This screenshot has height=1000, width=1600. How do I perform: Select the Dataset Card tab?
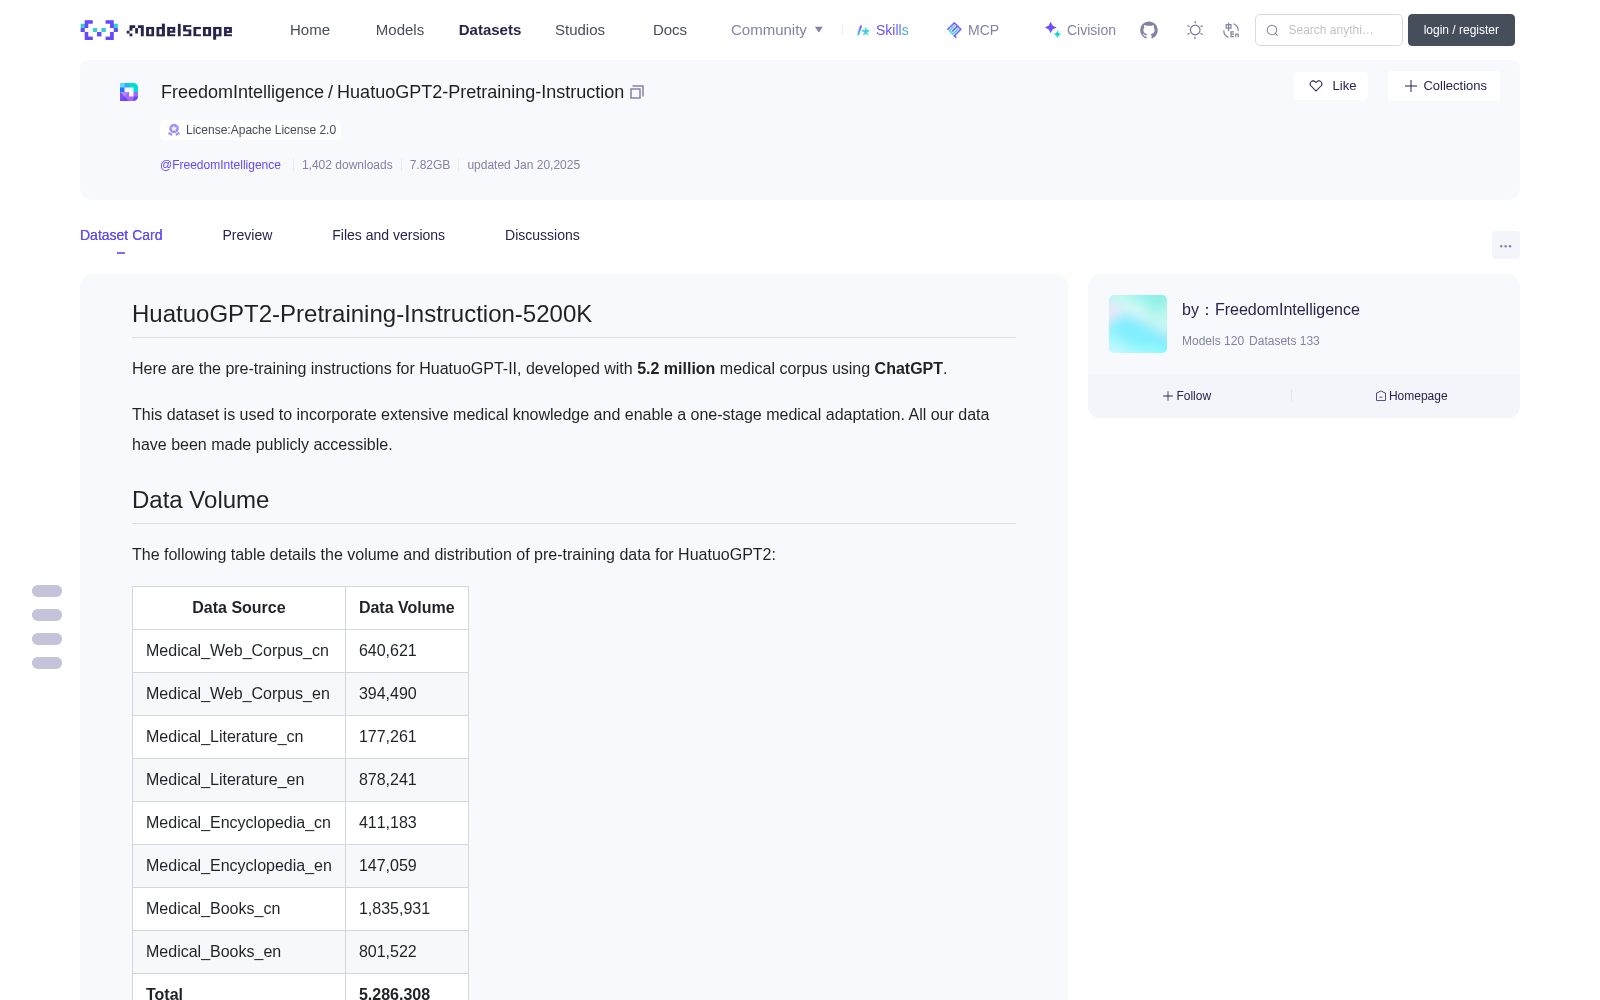point(121,235)
